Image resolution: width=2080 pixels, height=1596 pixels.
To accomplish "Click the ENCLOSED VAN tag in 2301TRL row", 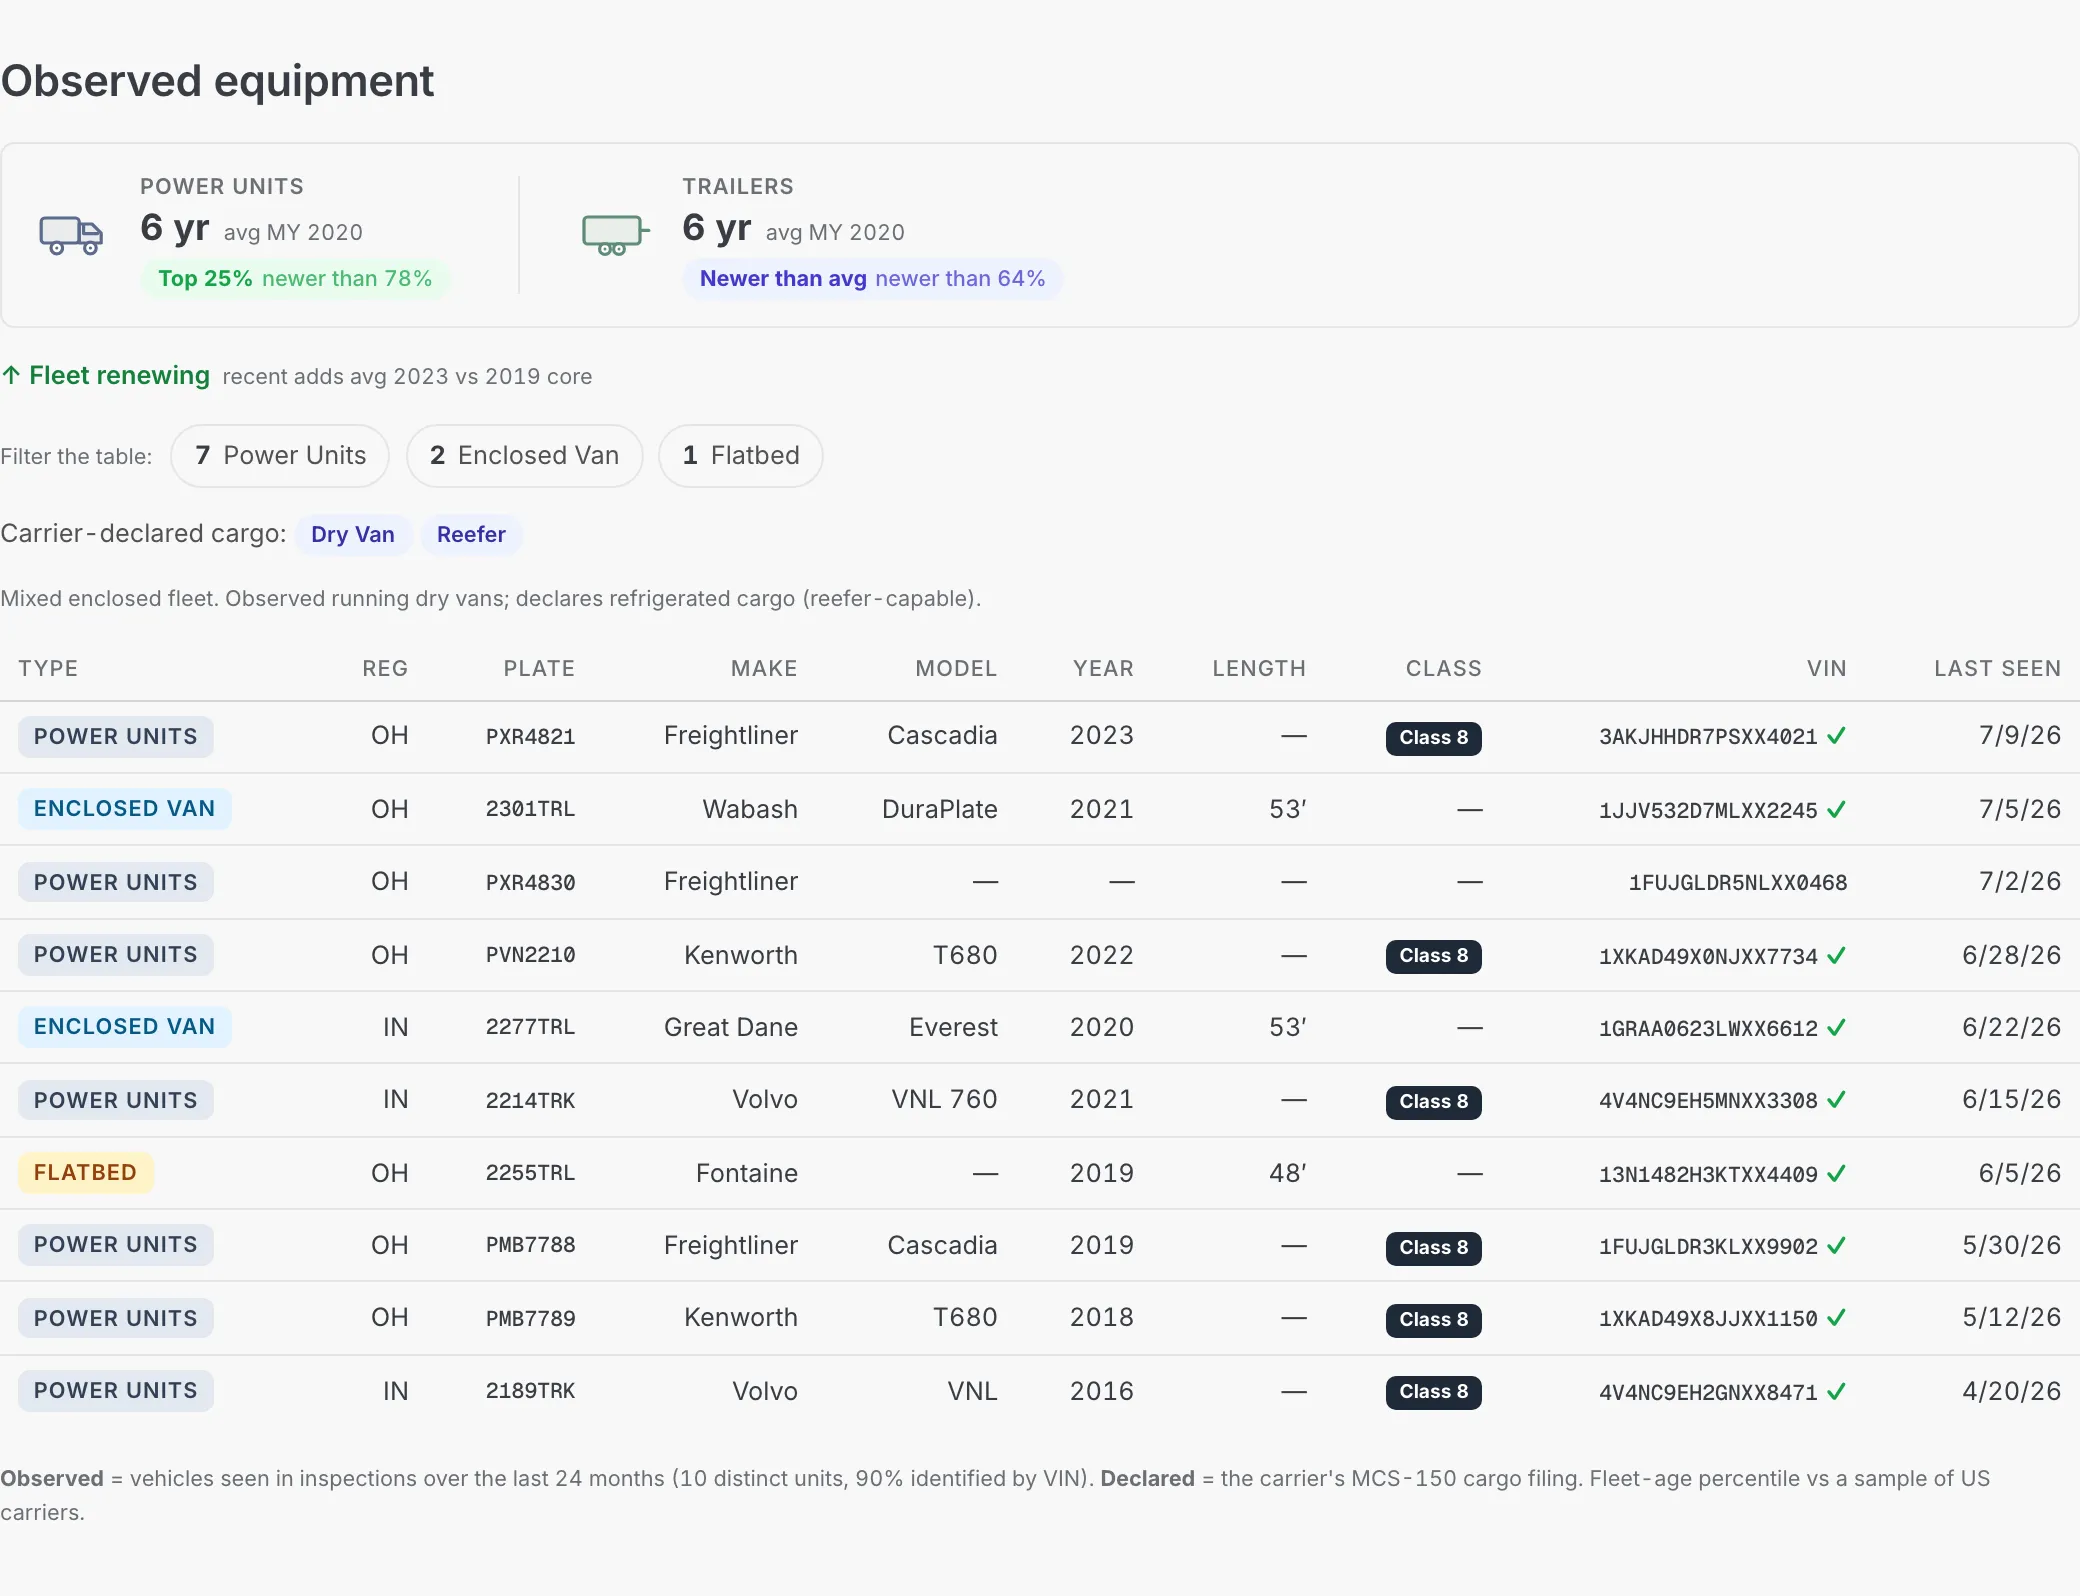I will tap(125, 809).
